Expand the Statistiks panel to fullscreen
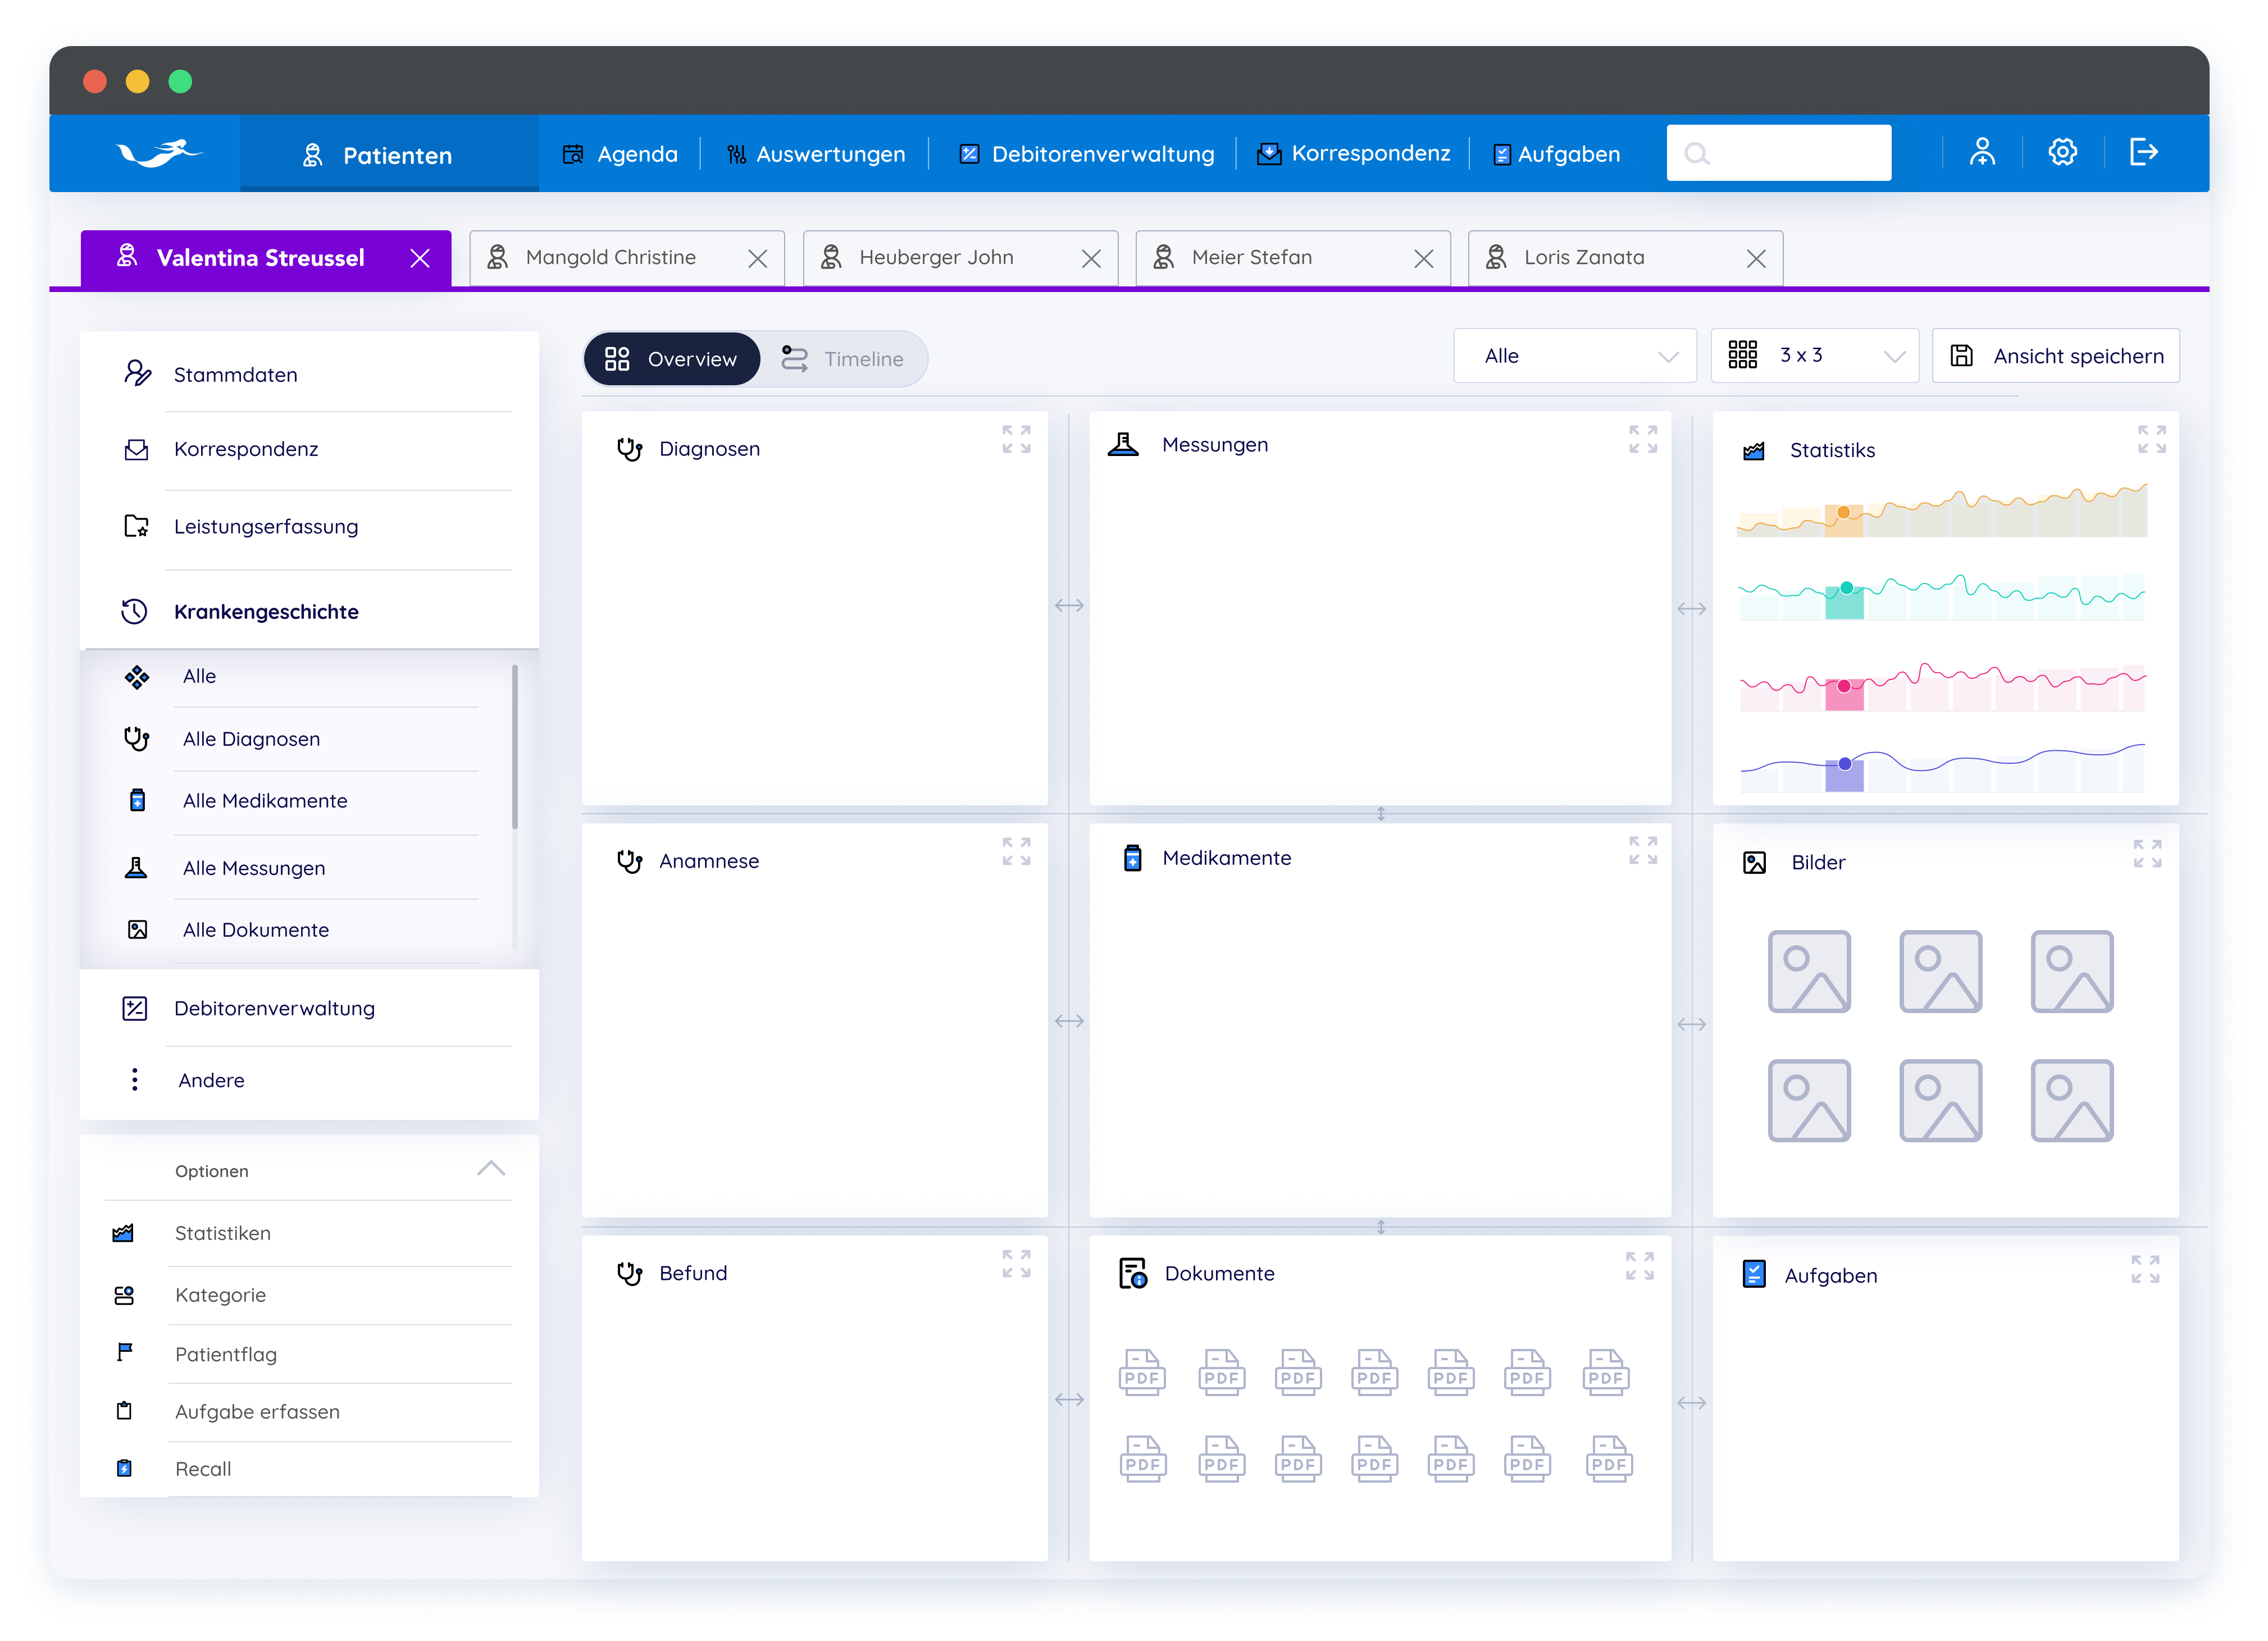This screenshot has width=2268, height=1641. [x=2151, y=439]
